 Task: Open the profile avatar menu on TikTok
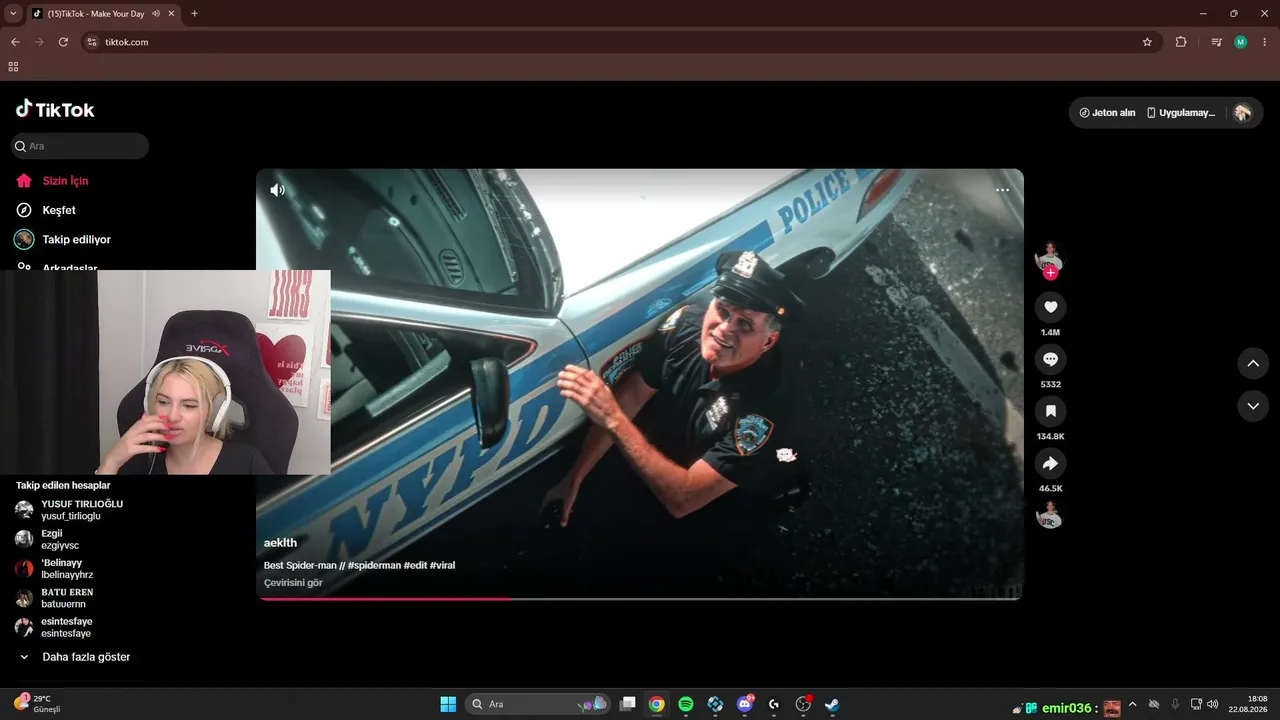click(x=1242, y=113)
